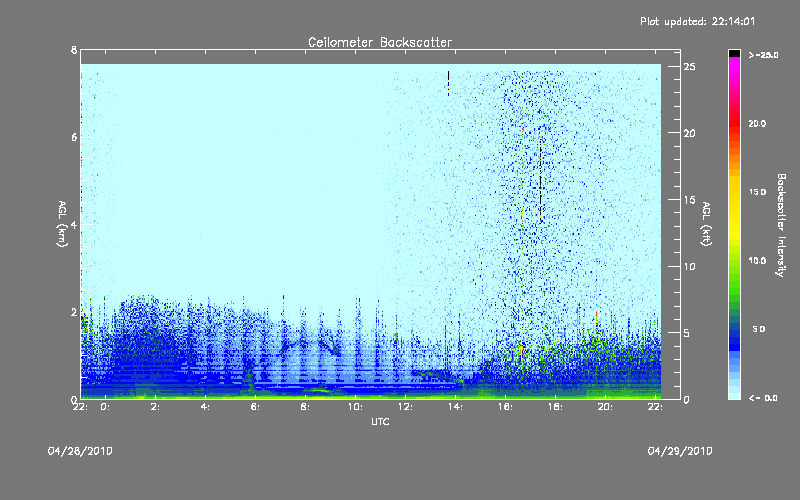Image resolution: width=800 pixels, height=500 pixels.
Task: Click the '10:' UTC time tick label
Action: point(355,407)
